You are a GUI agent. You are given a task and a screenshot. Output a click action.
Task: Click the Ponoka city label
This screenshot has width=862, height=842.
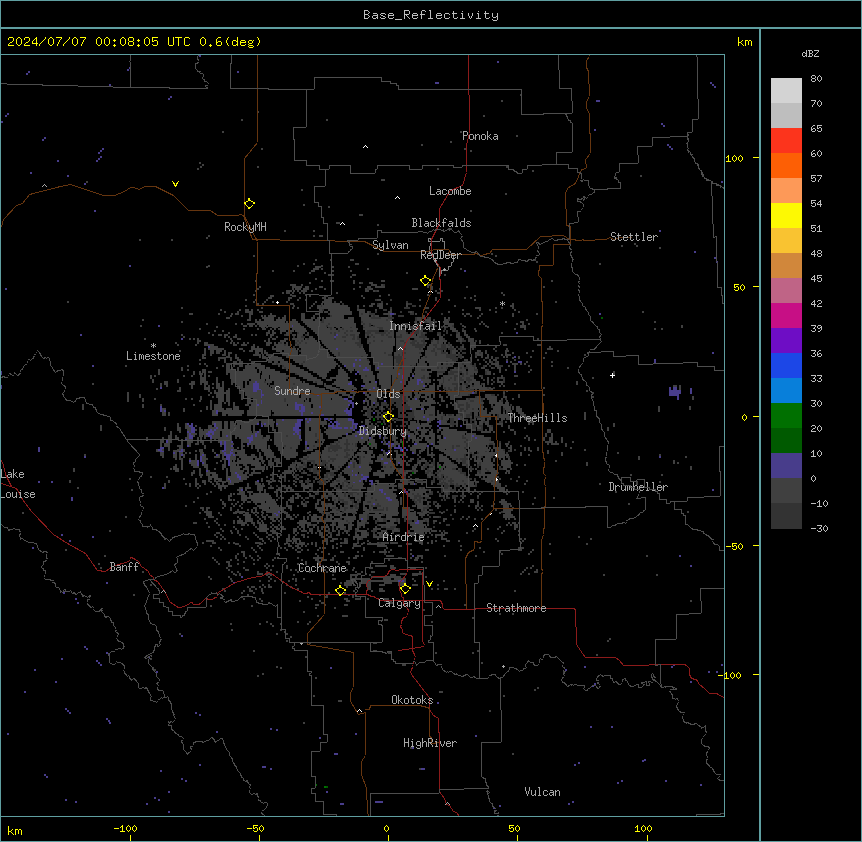pos(480,136)
